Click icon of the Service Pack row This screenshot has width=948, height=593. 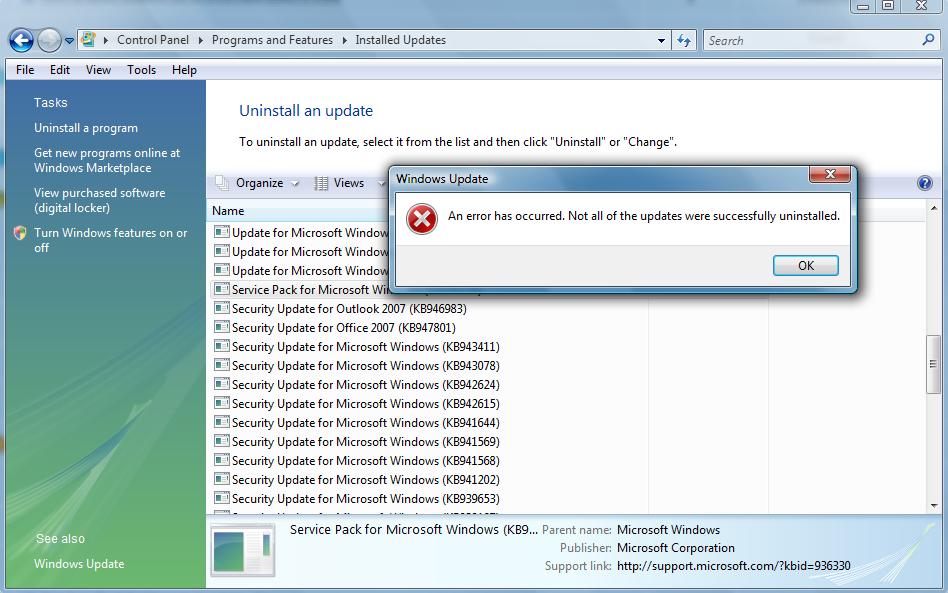(x=222, y=289)
